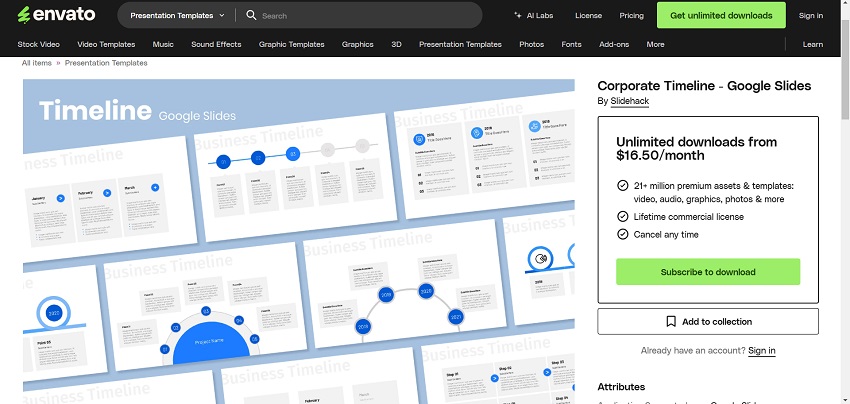Click the Timeline preview image
The height and width of the screenshot is (404, 850).
299,241
